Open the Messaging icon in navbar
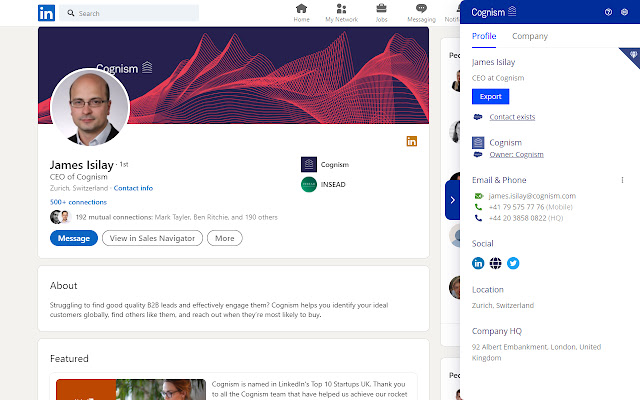This screenshot has height=400, width=640. tap(421, 10)
